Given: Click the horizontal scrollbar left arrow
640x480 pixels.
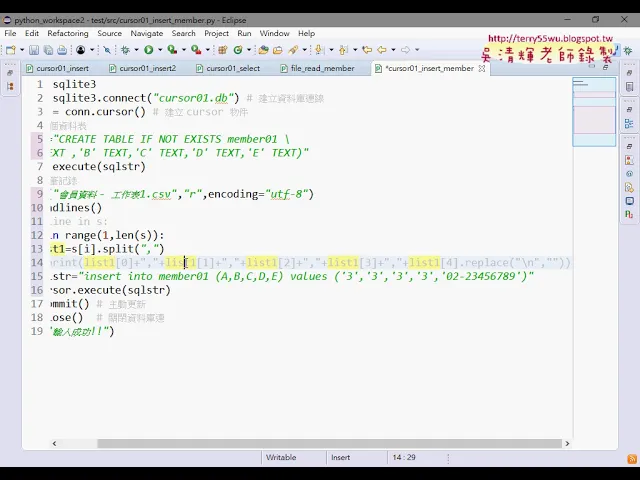Looking at the screenshot, I should click(x=54, y=444).
